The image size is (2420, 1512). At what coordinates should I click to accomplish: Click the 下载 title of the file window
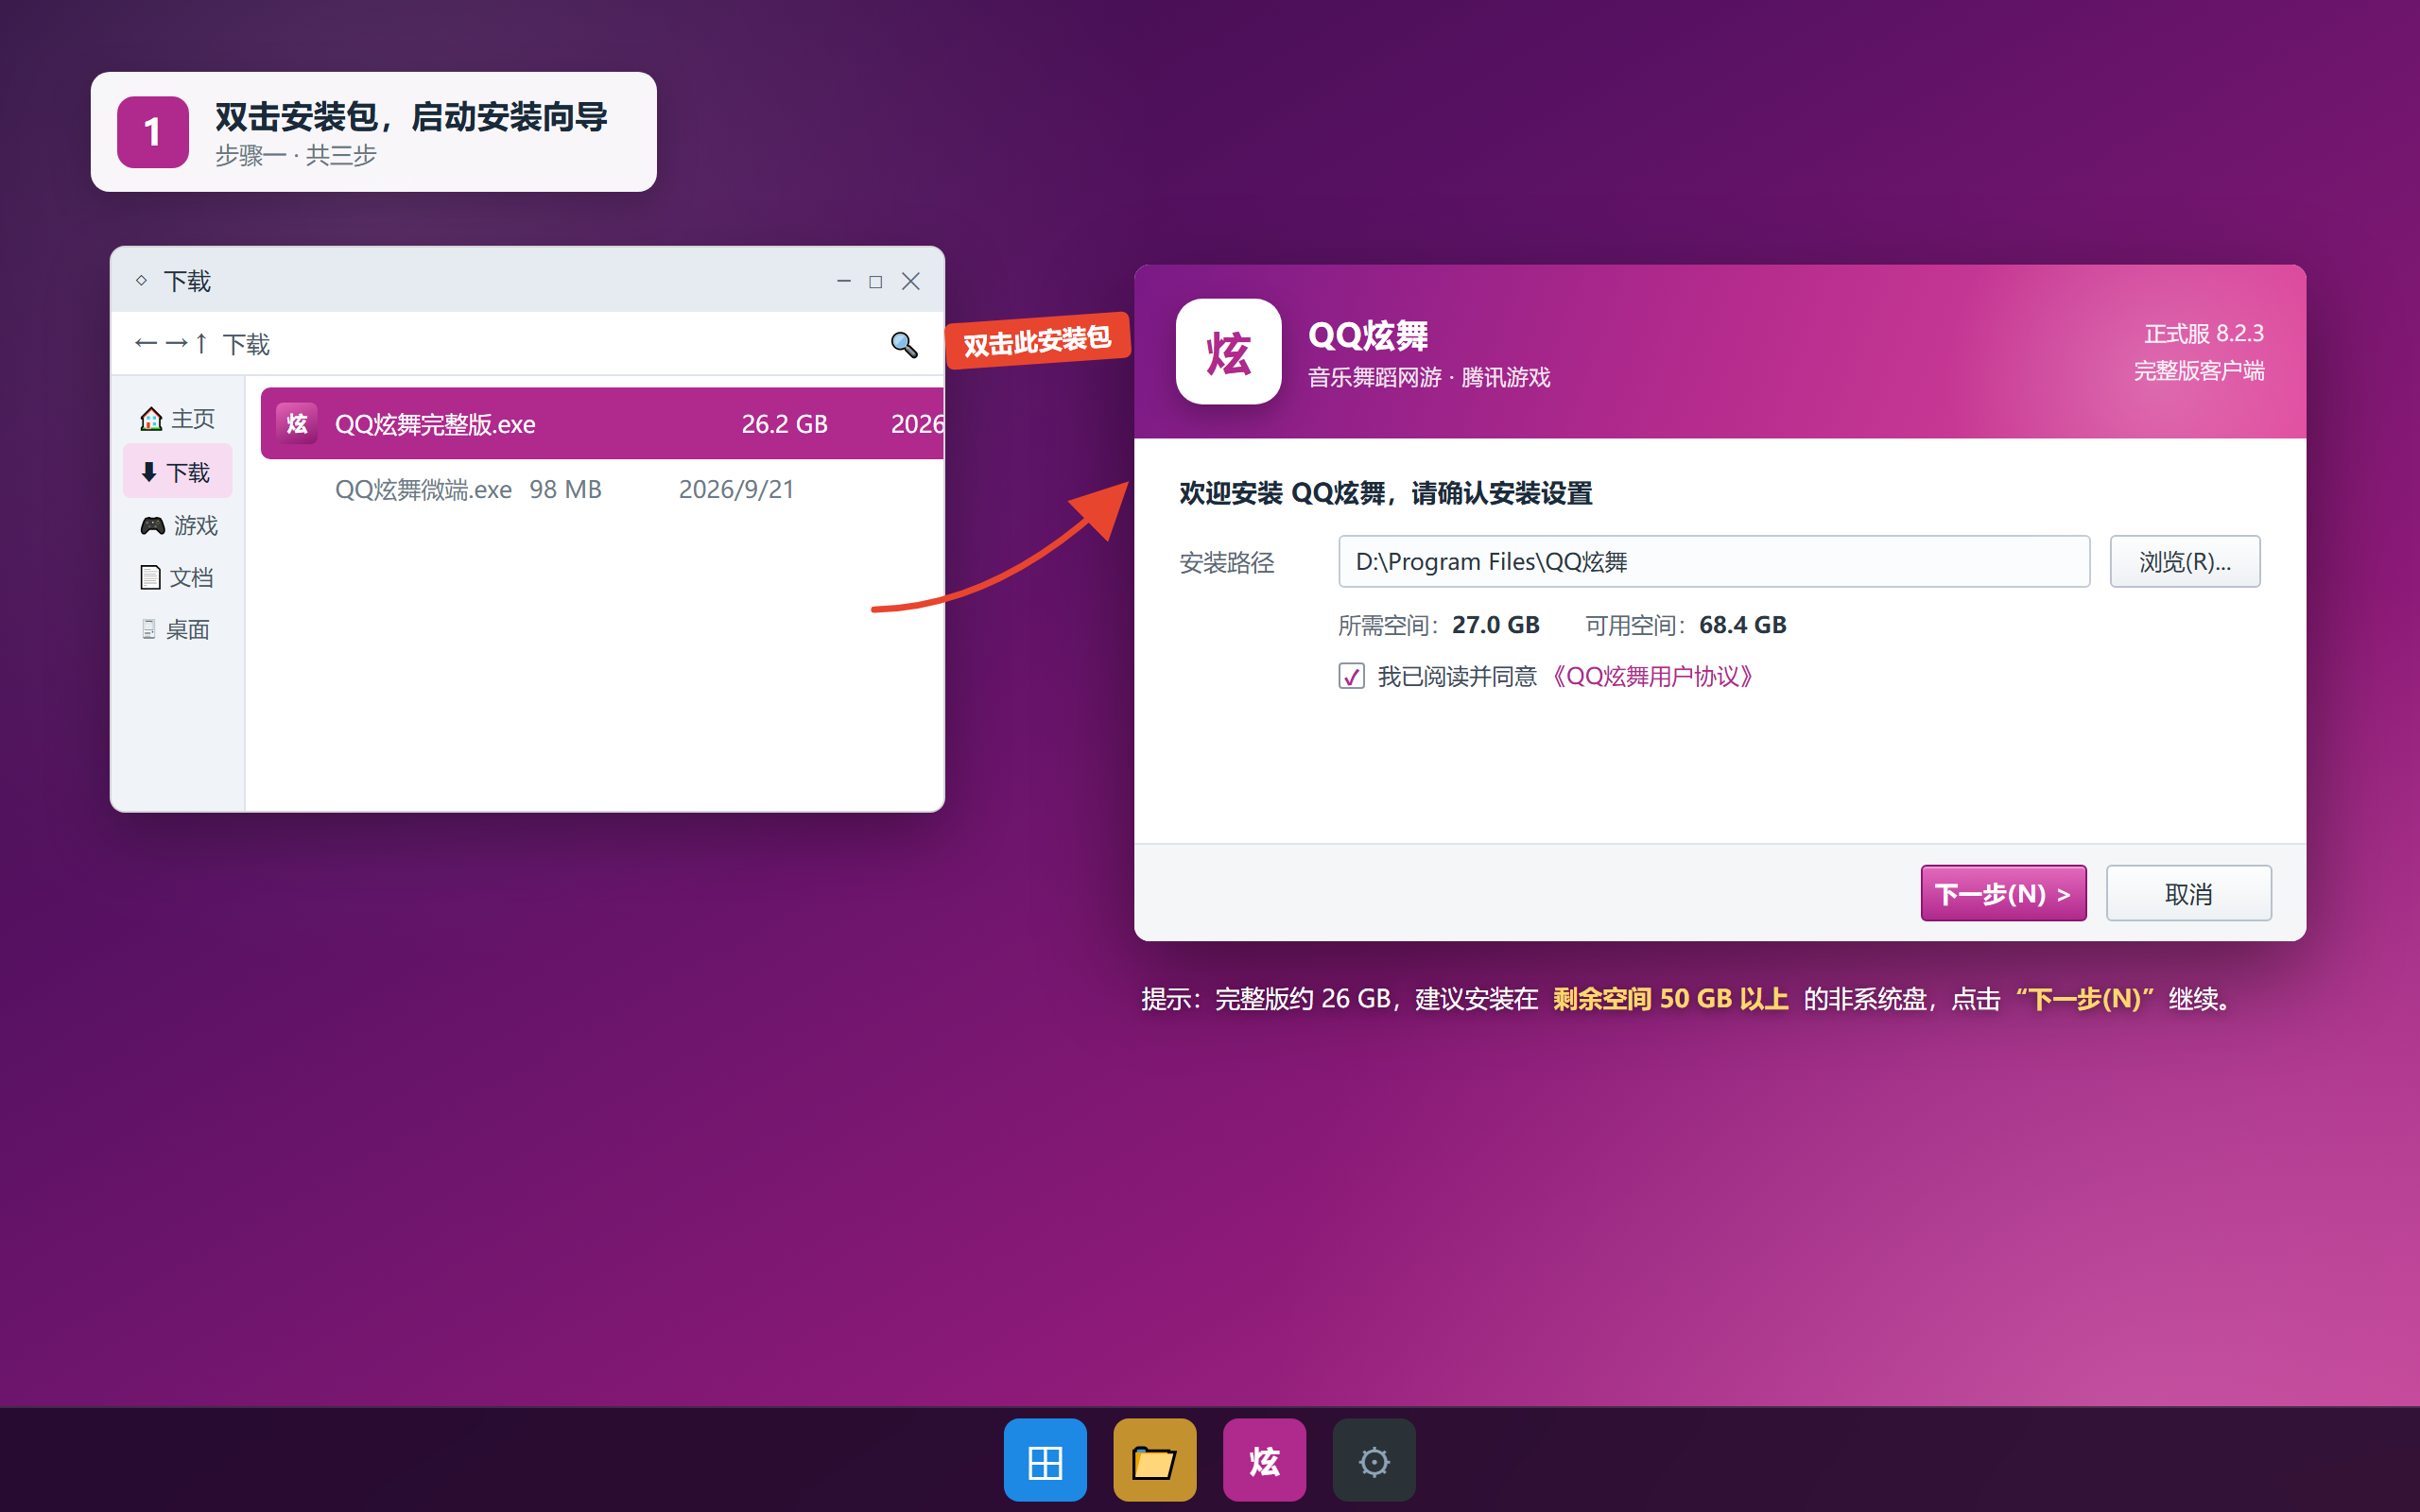tap(187, 281)
